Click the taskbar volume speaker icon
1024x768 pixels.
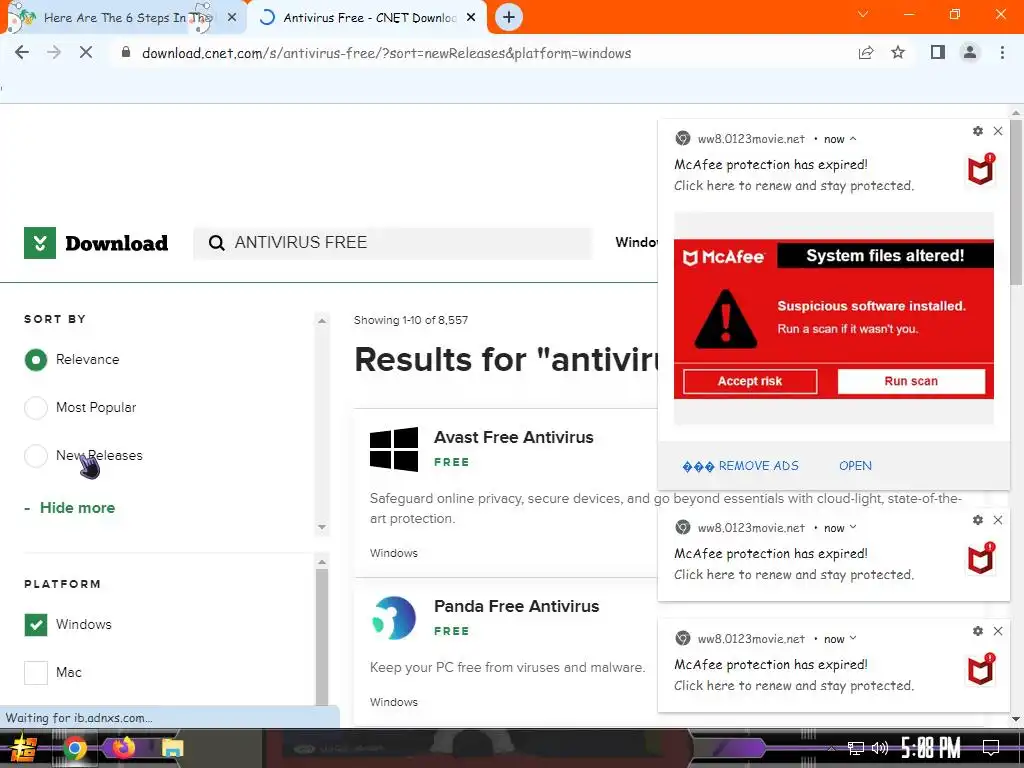click(880, 748)
